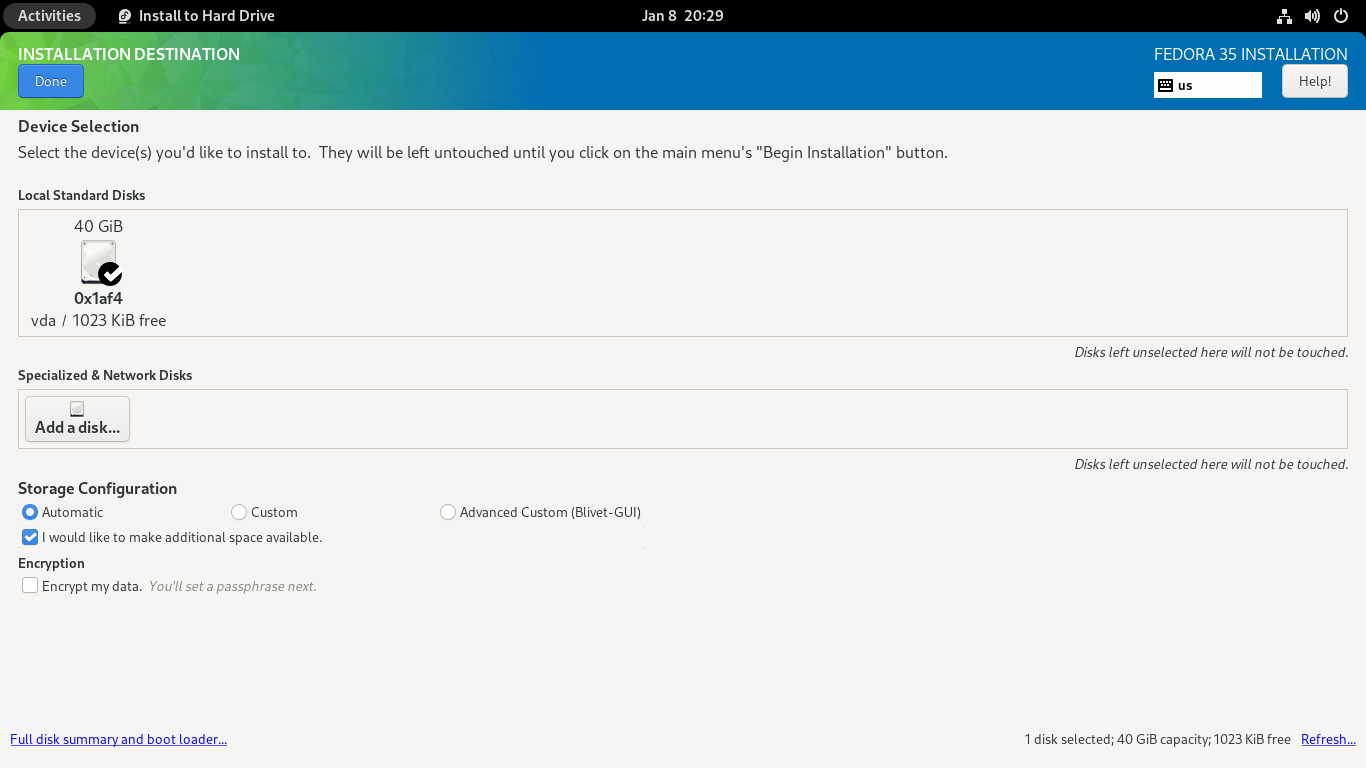Open Full disk summary and boot loader link

[118, 739]
